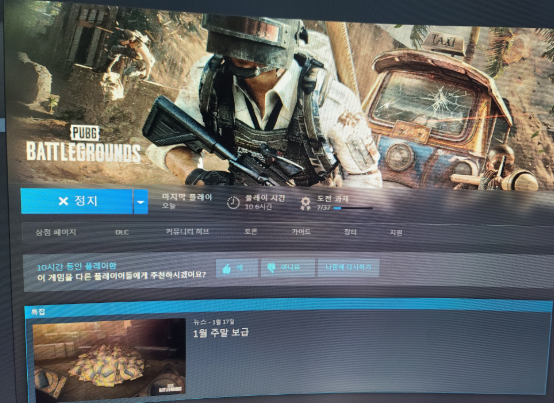This screenshot has width=554, height=403.
Task: Click the PUBG Battlegrounds logo on banner
Action: [x=83, y=144]
